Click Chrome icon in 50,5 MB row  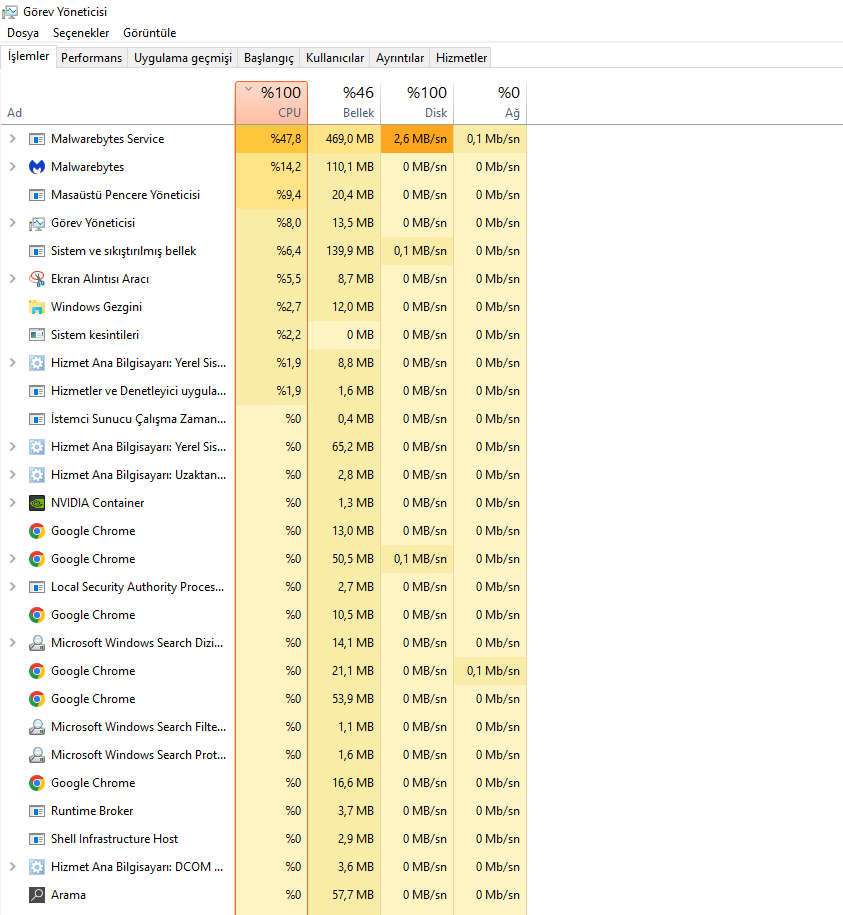(x=37, y=559)
